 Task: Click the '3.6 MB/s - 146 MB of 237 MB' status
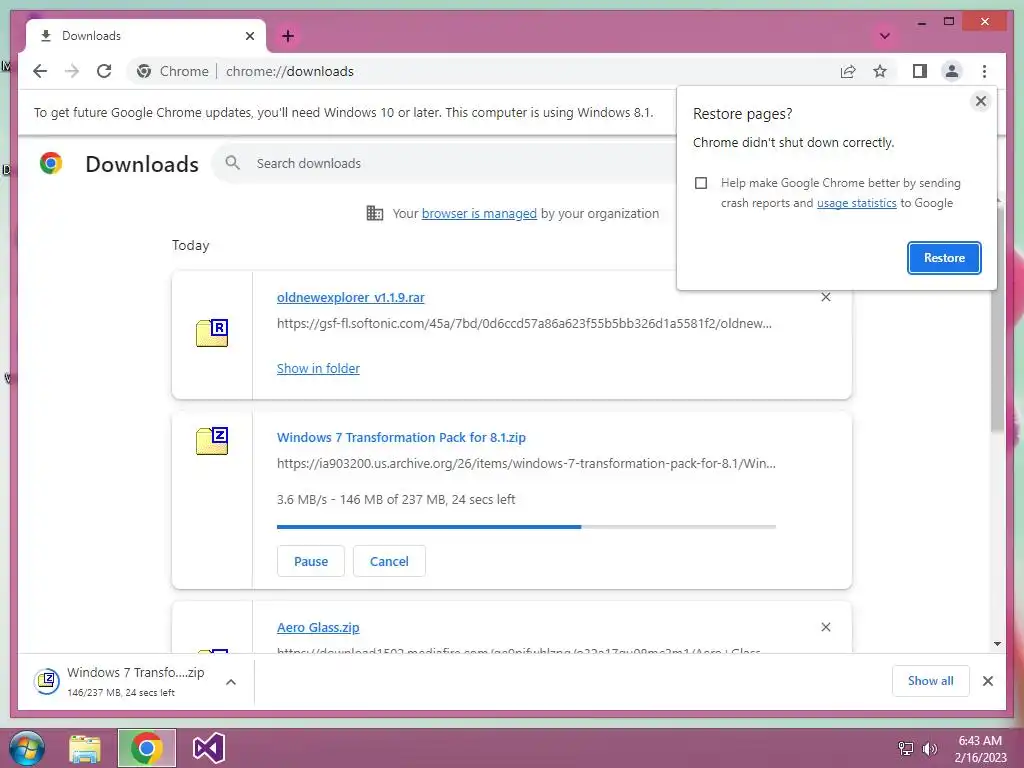pyautogui.click(x=396, y=500)
